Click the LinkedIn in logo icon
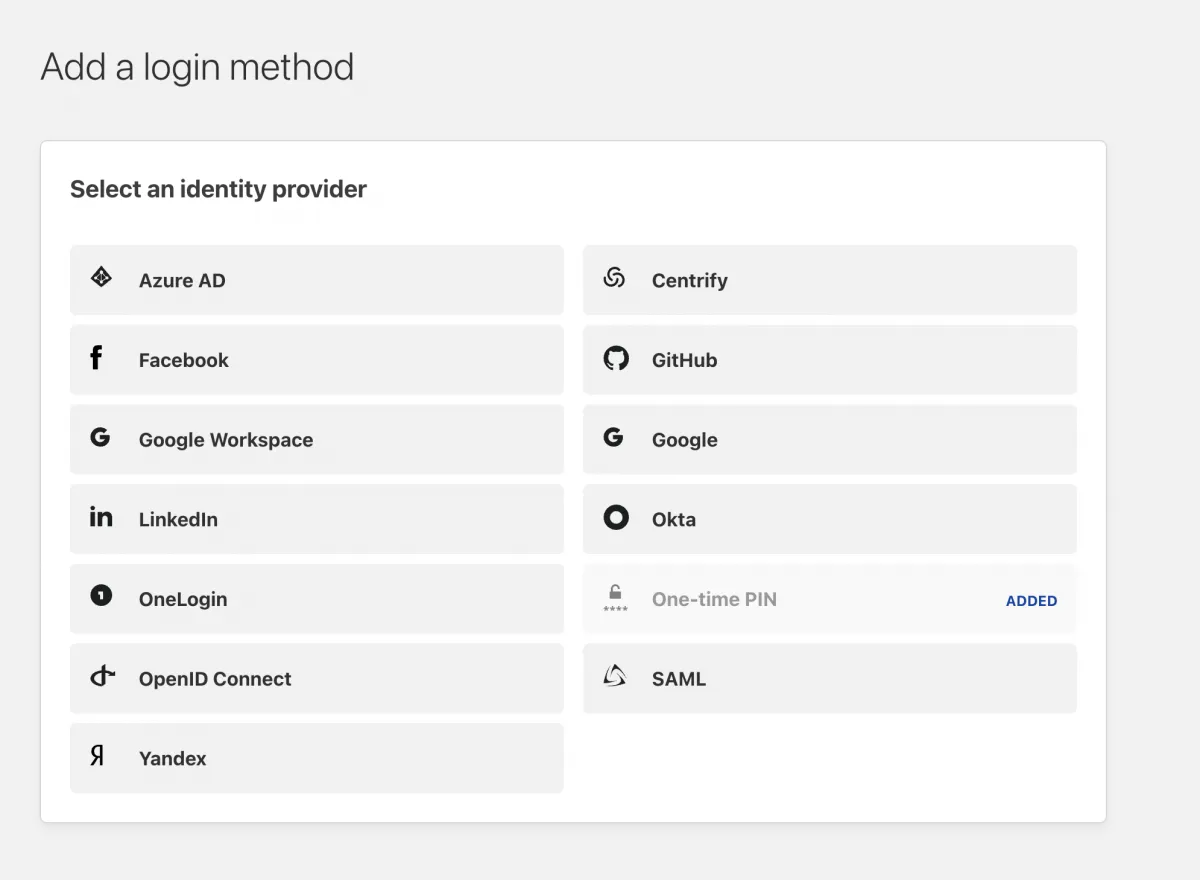Viewport: 1200px width, 880px height. coord(101,517)
